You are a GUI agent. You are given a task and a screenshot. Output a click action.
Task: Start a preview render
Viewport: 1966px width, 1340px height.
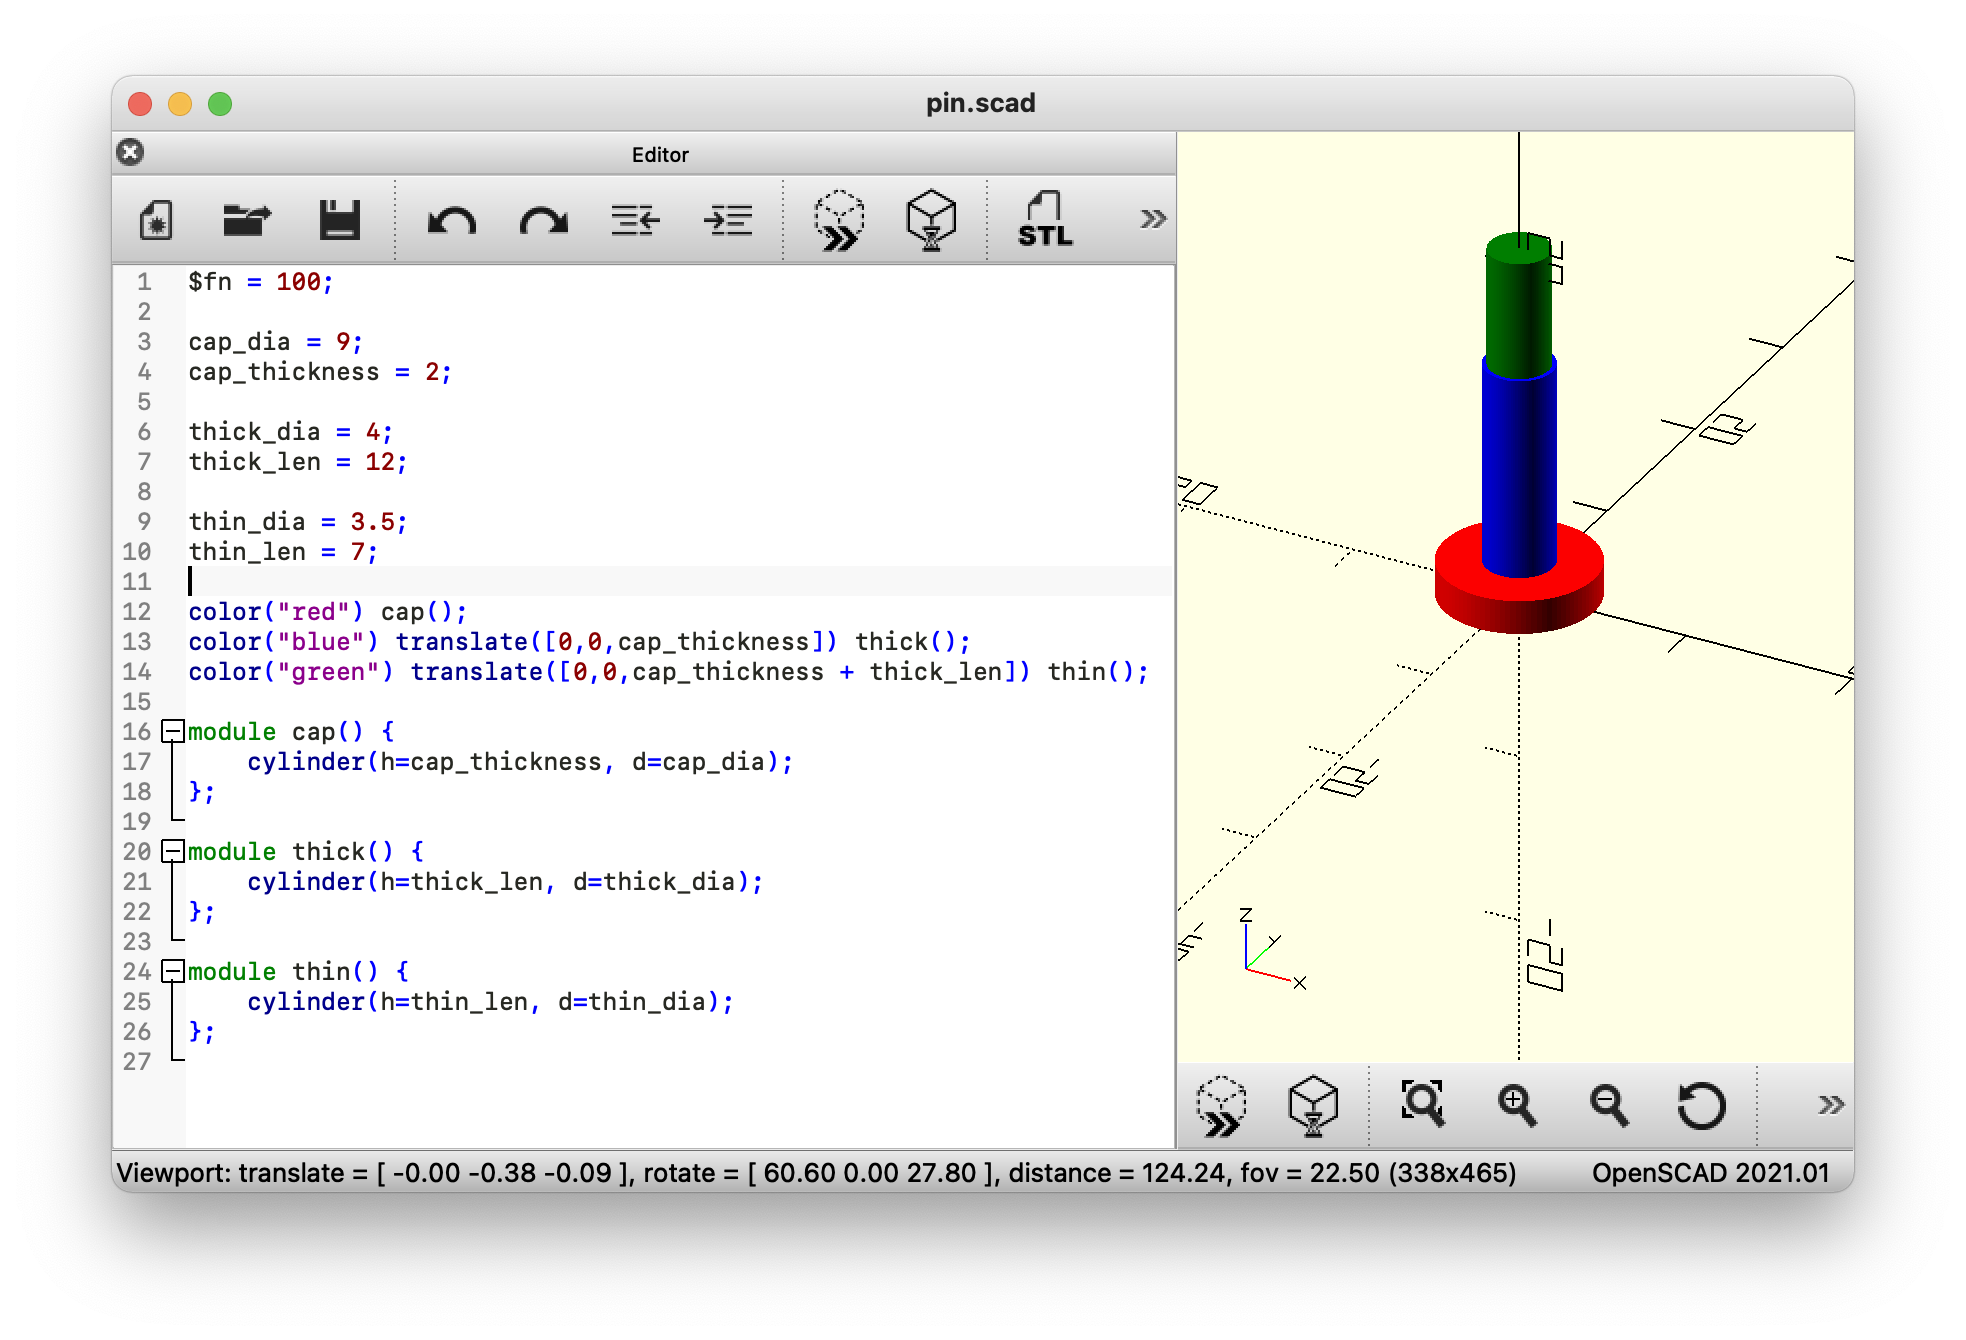pyautogui.click(x=840, y=220)
